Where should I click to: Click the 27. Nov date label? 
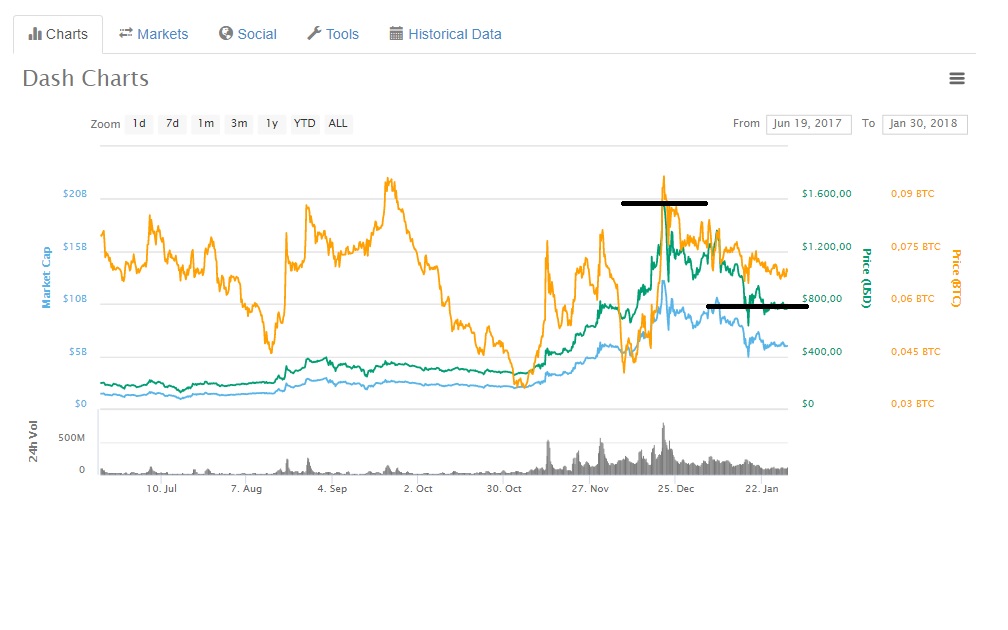pos(590,489)
